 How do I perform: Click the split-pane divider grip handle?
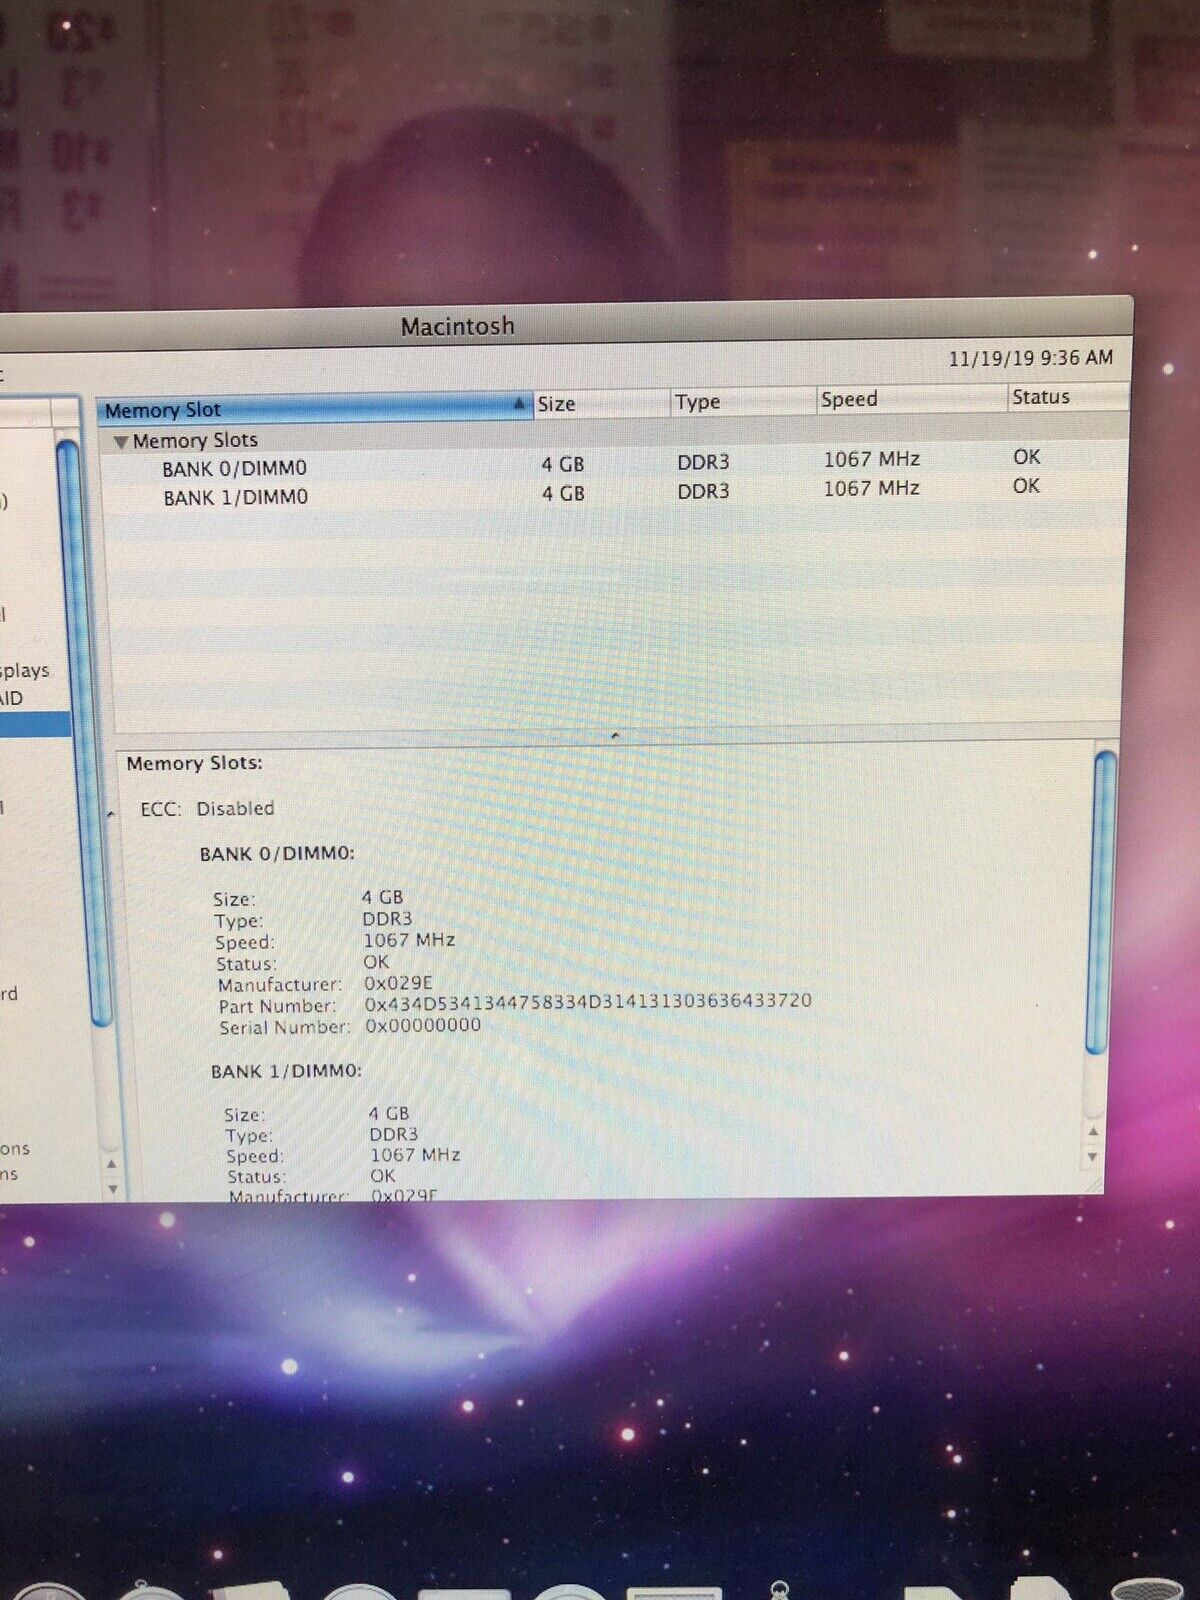(615, 736)
